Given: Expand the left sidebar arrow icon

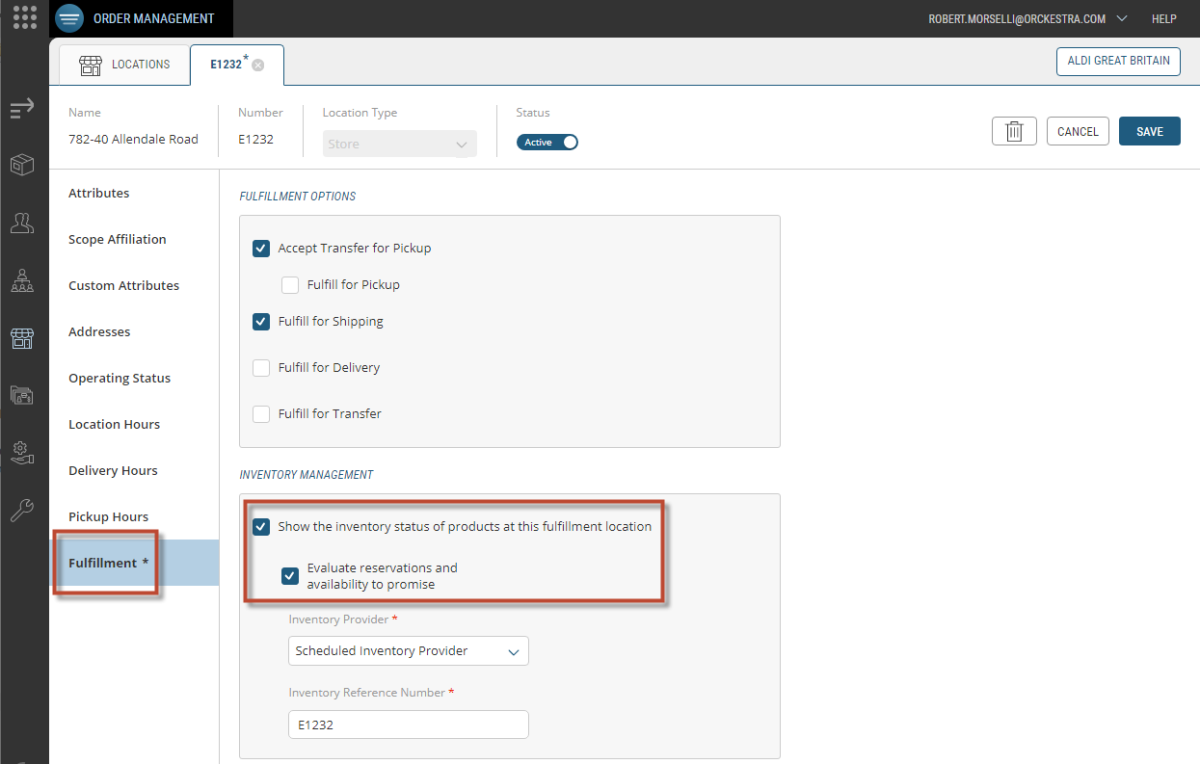Looking at the screenshot, I should point(22,108).
